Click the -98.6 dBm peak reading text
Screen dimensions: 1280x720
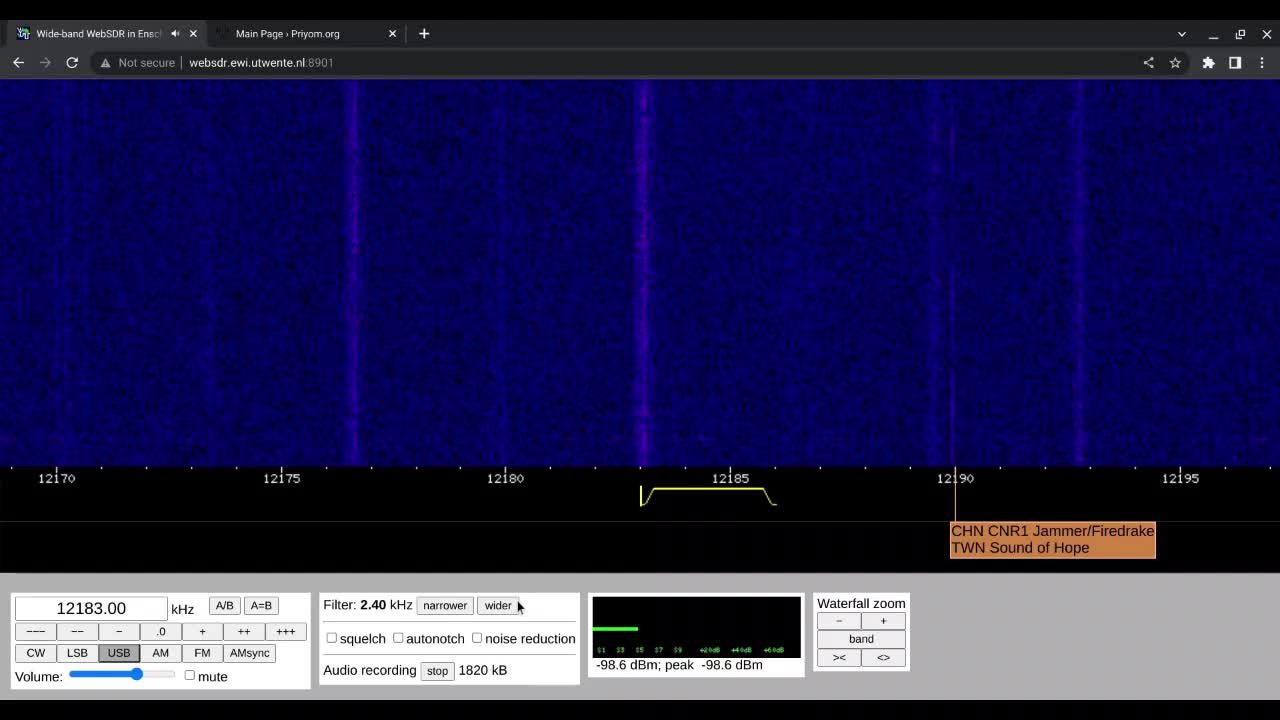click(x=679, y=665)
